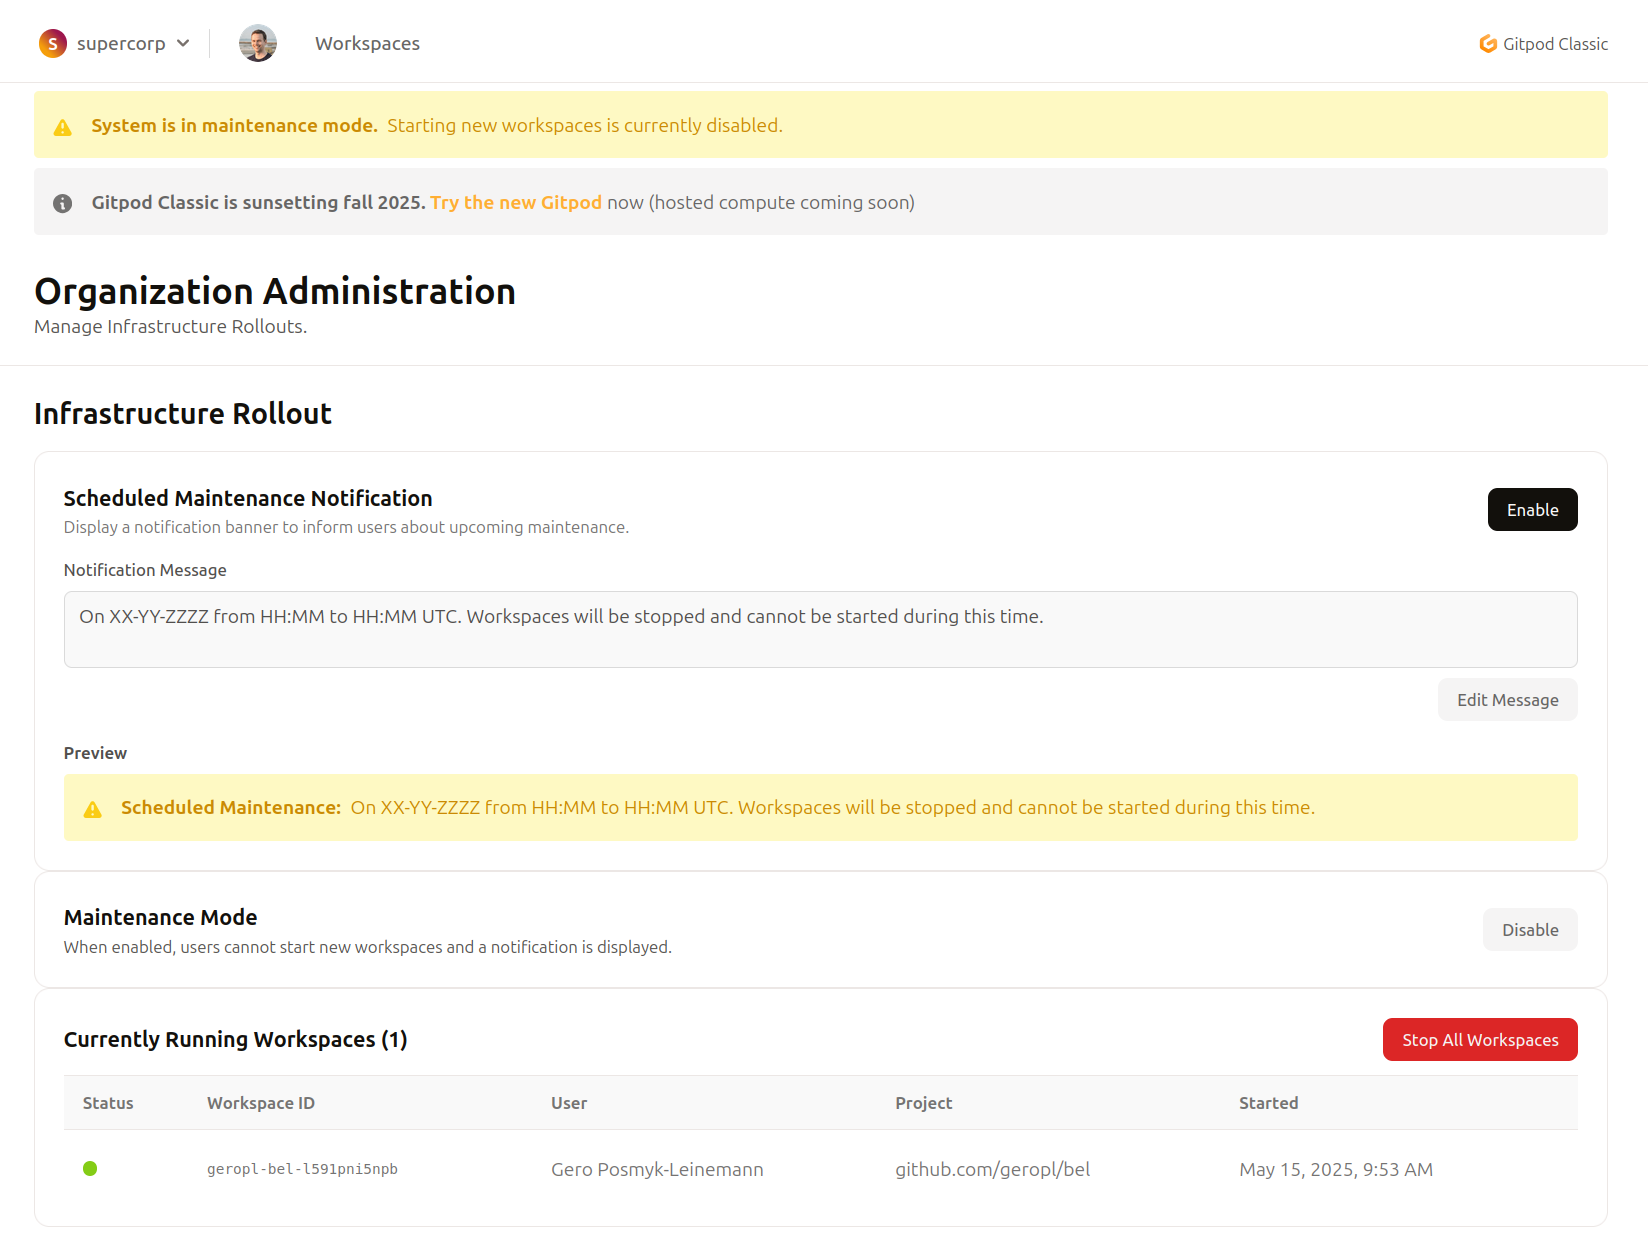The height and width of the screenshot is (1246, 1648).
Task: Click the Gitpod Classic logo icon
Action: (1488, 44)
